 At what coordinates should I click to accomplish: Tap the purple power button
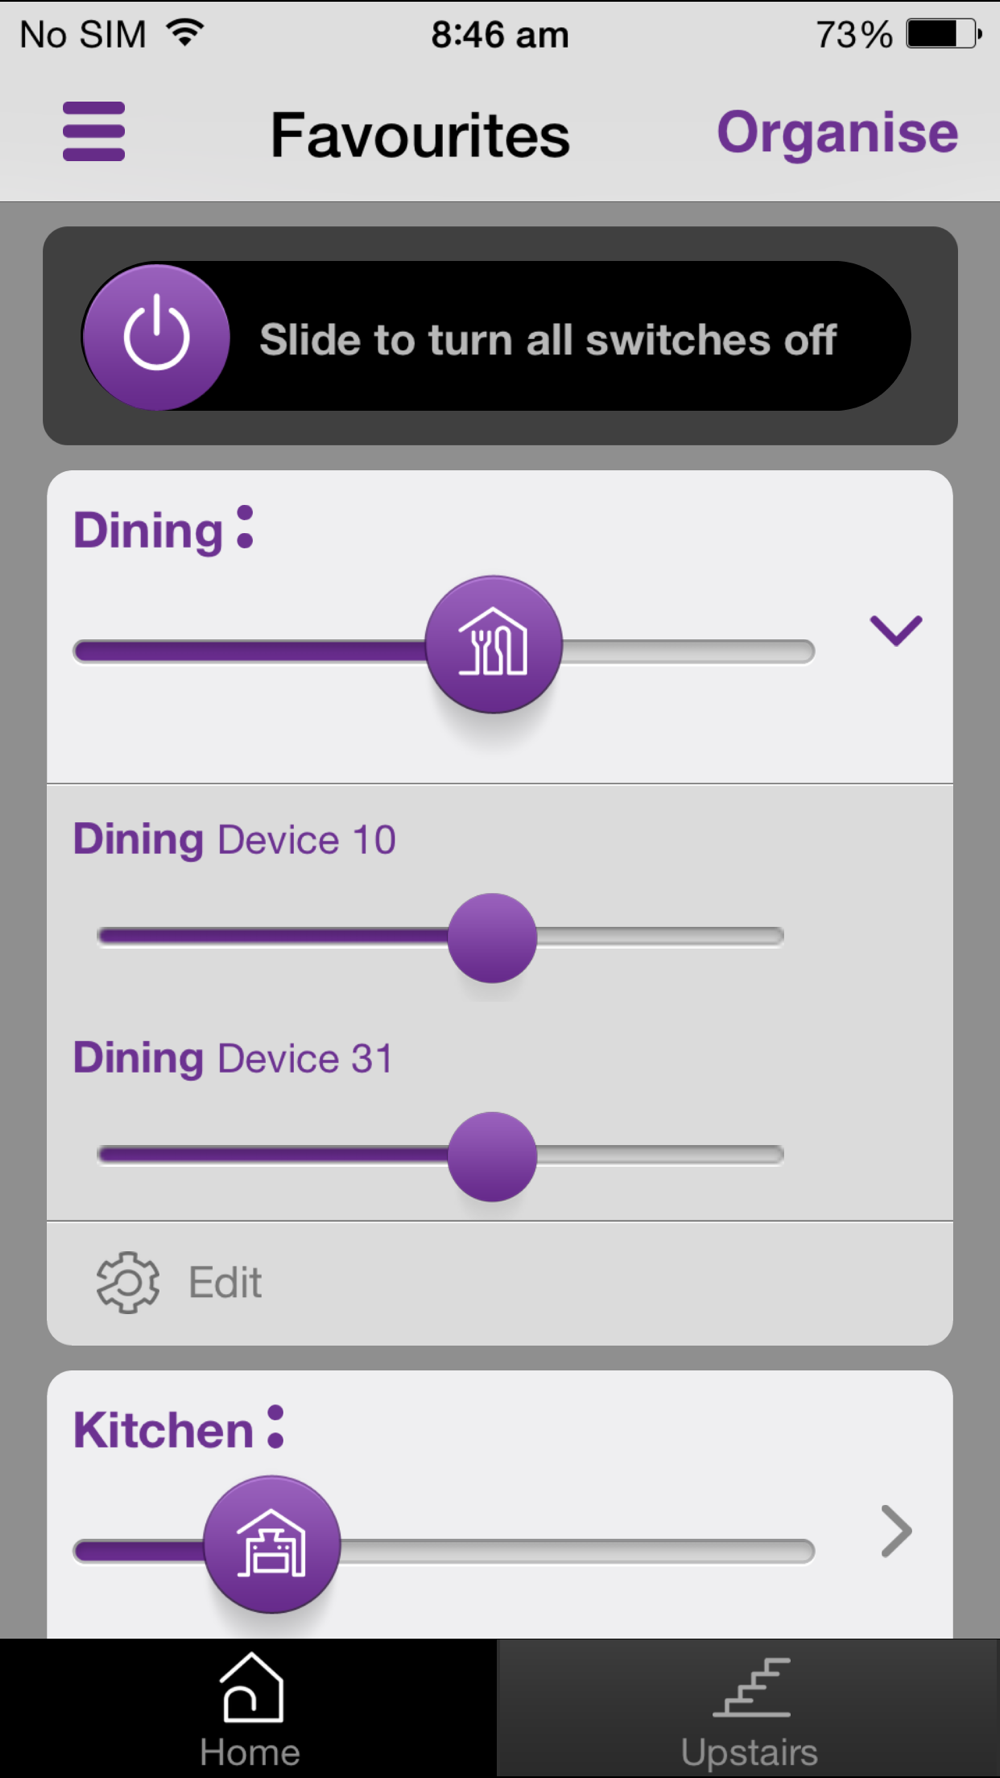tap(156, 337)
